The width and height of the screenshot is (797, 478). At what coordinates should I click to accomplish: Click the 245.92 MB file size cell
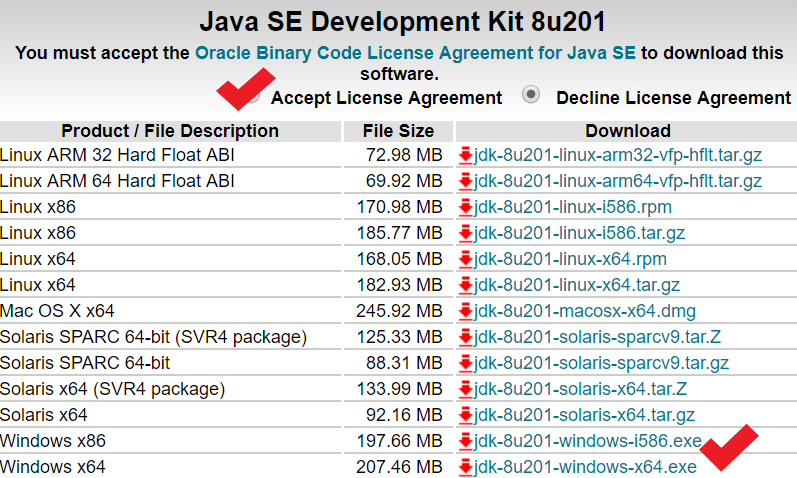click(400, 311)
